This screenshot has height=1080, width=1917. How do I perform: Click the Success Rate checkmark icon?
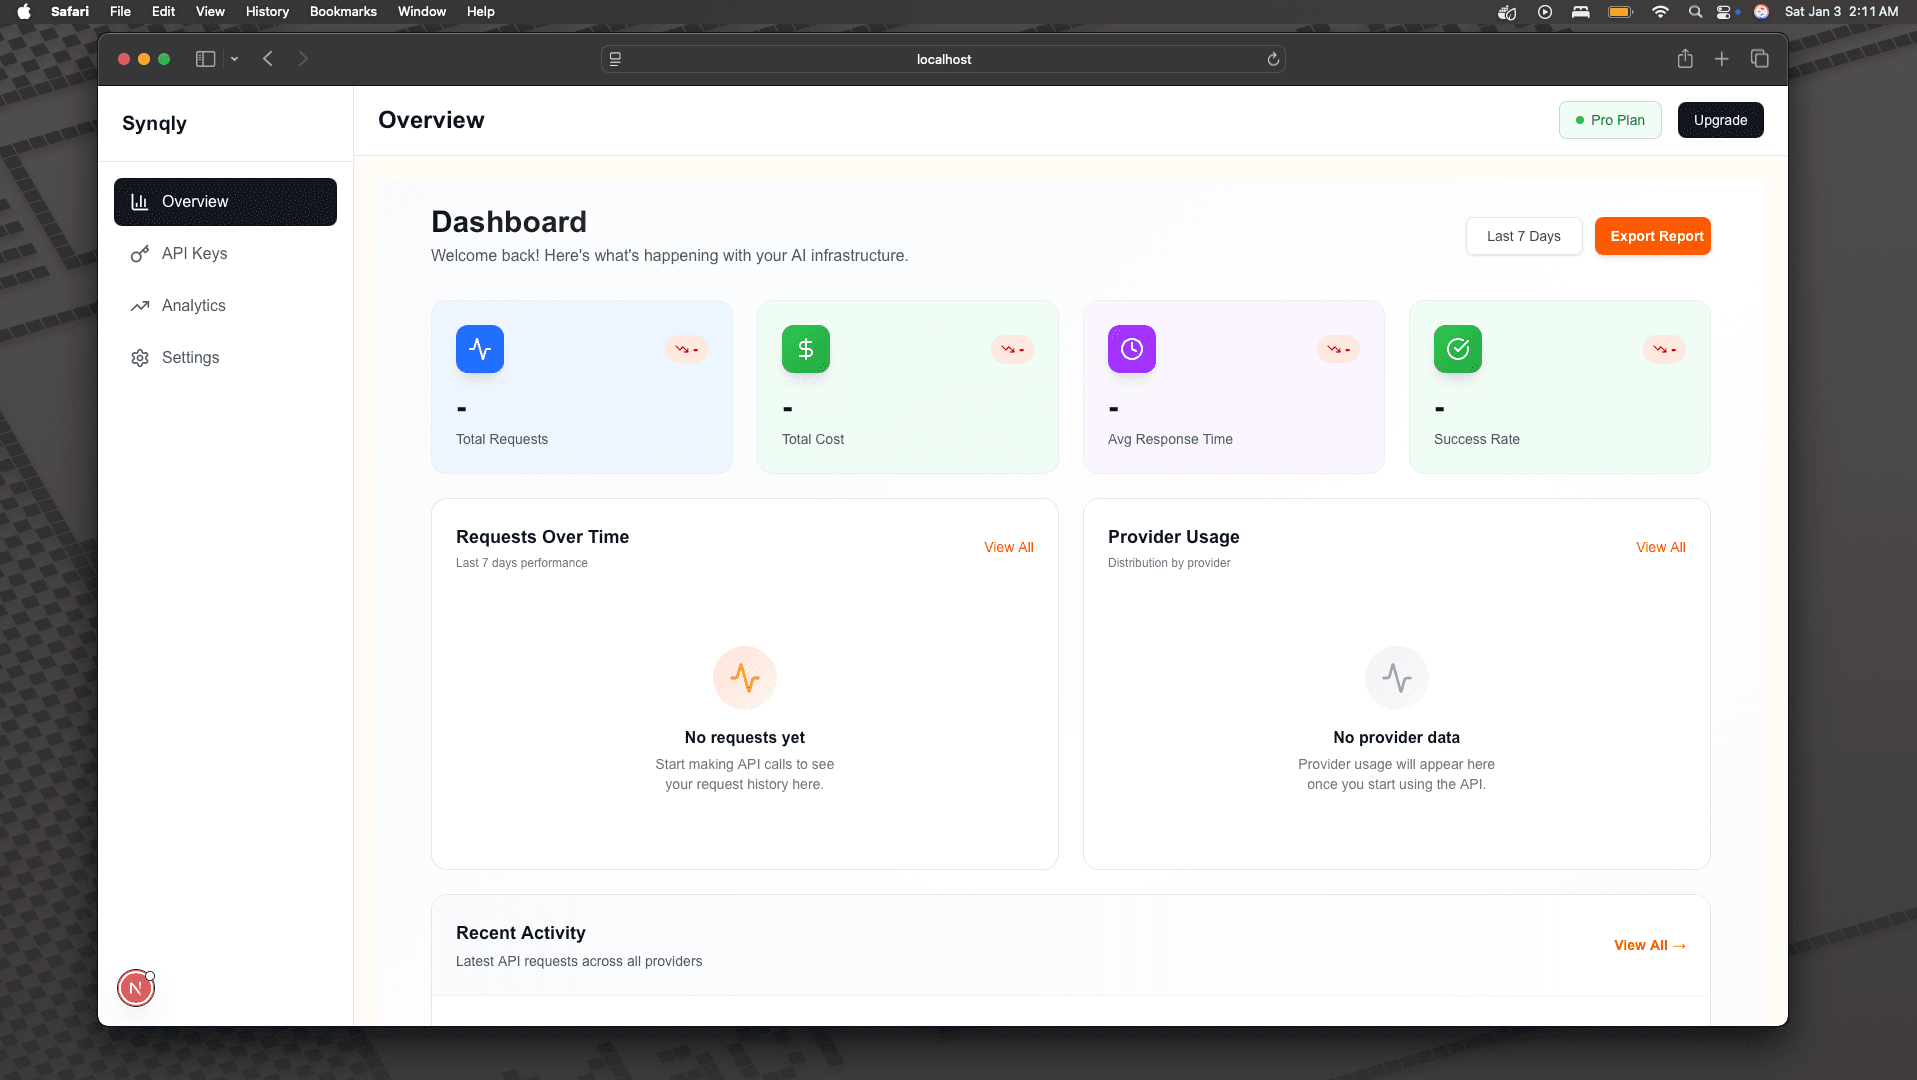click(1458, 349)
